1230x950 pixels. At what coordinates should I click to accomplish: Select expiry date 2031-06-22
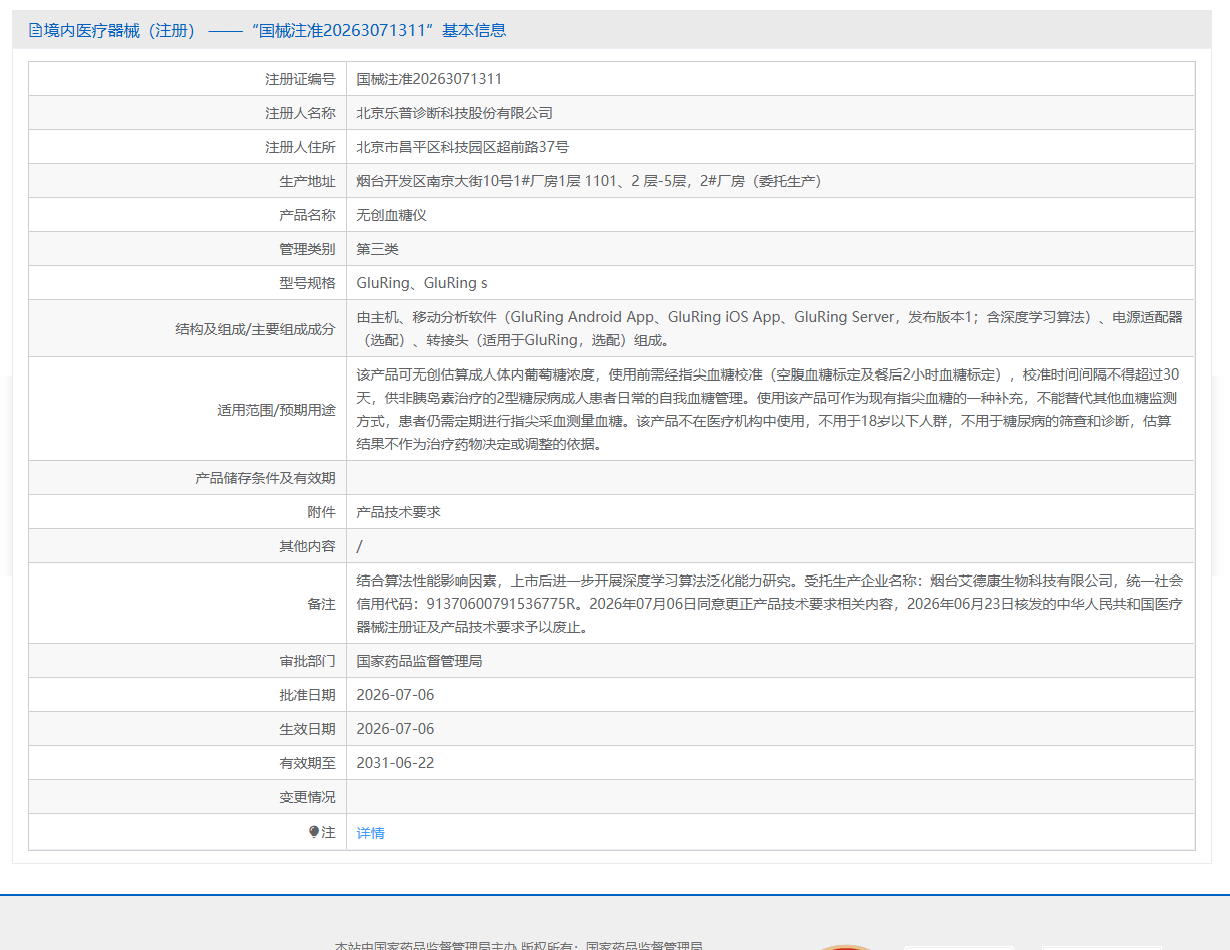[x=395, y=763]
